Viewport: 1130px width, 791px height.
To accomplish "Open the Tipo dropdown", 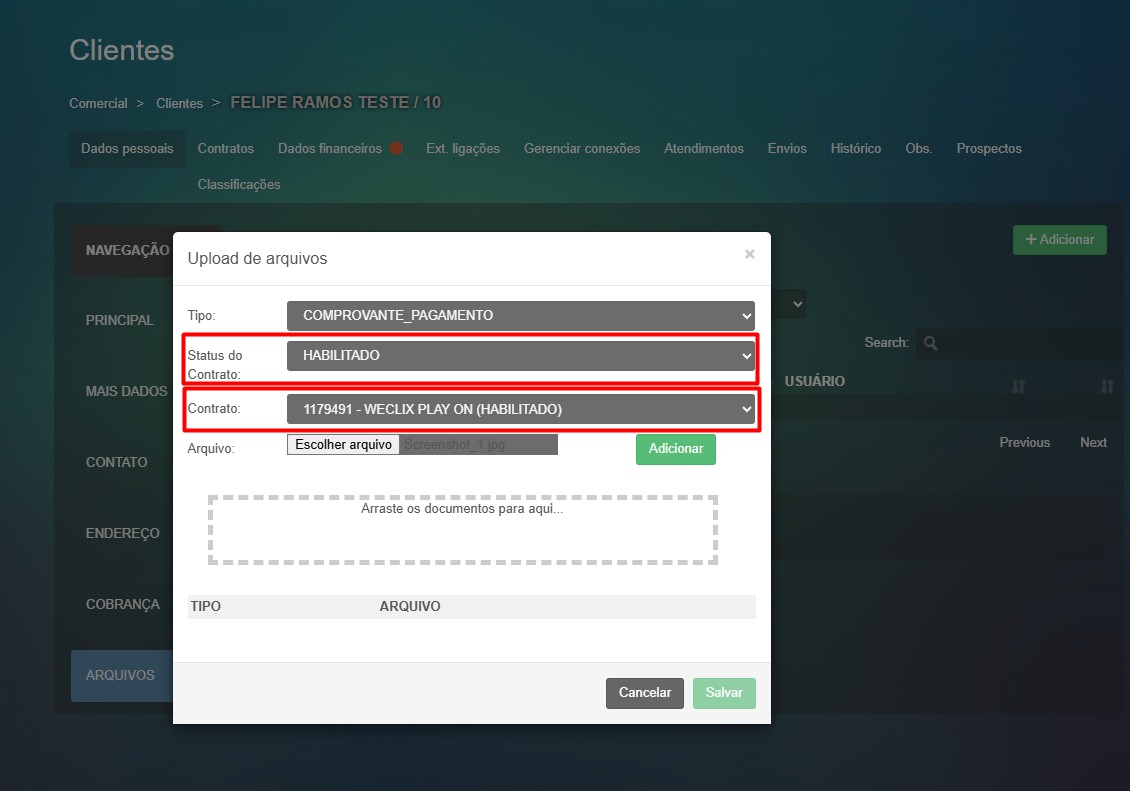I will point(520,315).
